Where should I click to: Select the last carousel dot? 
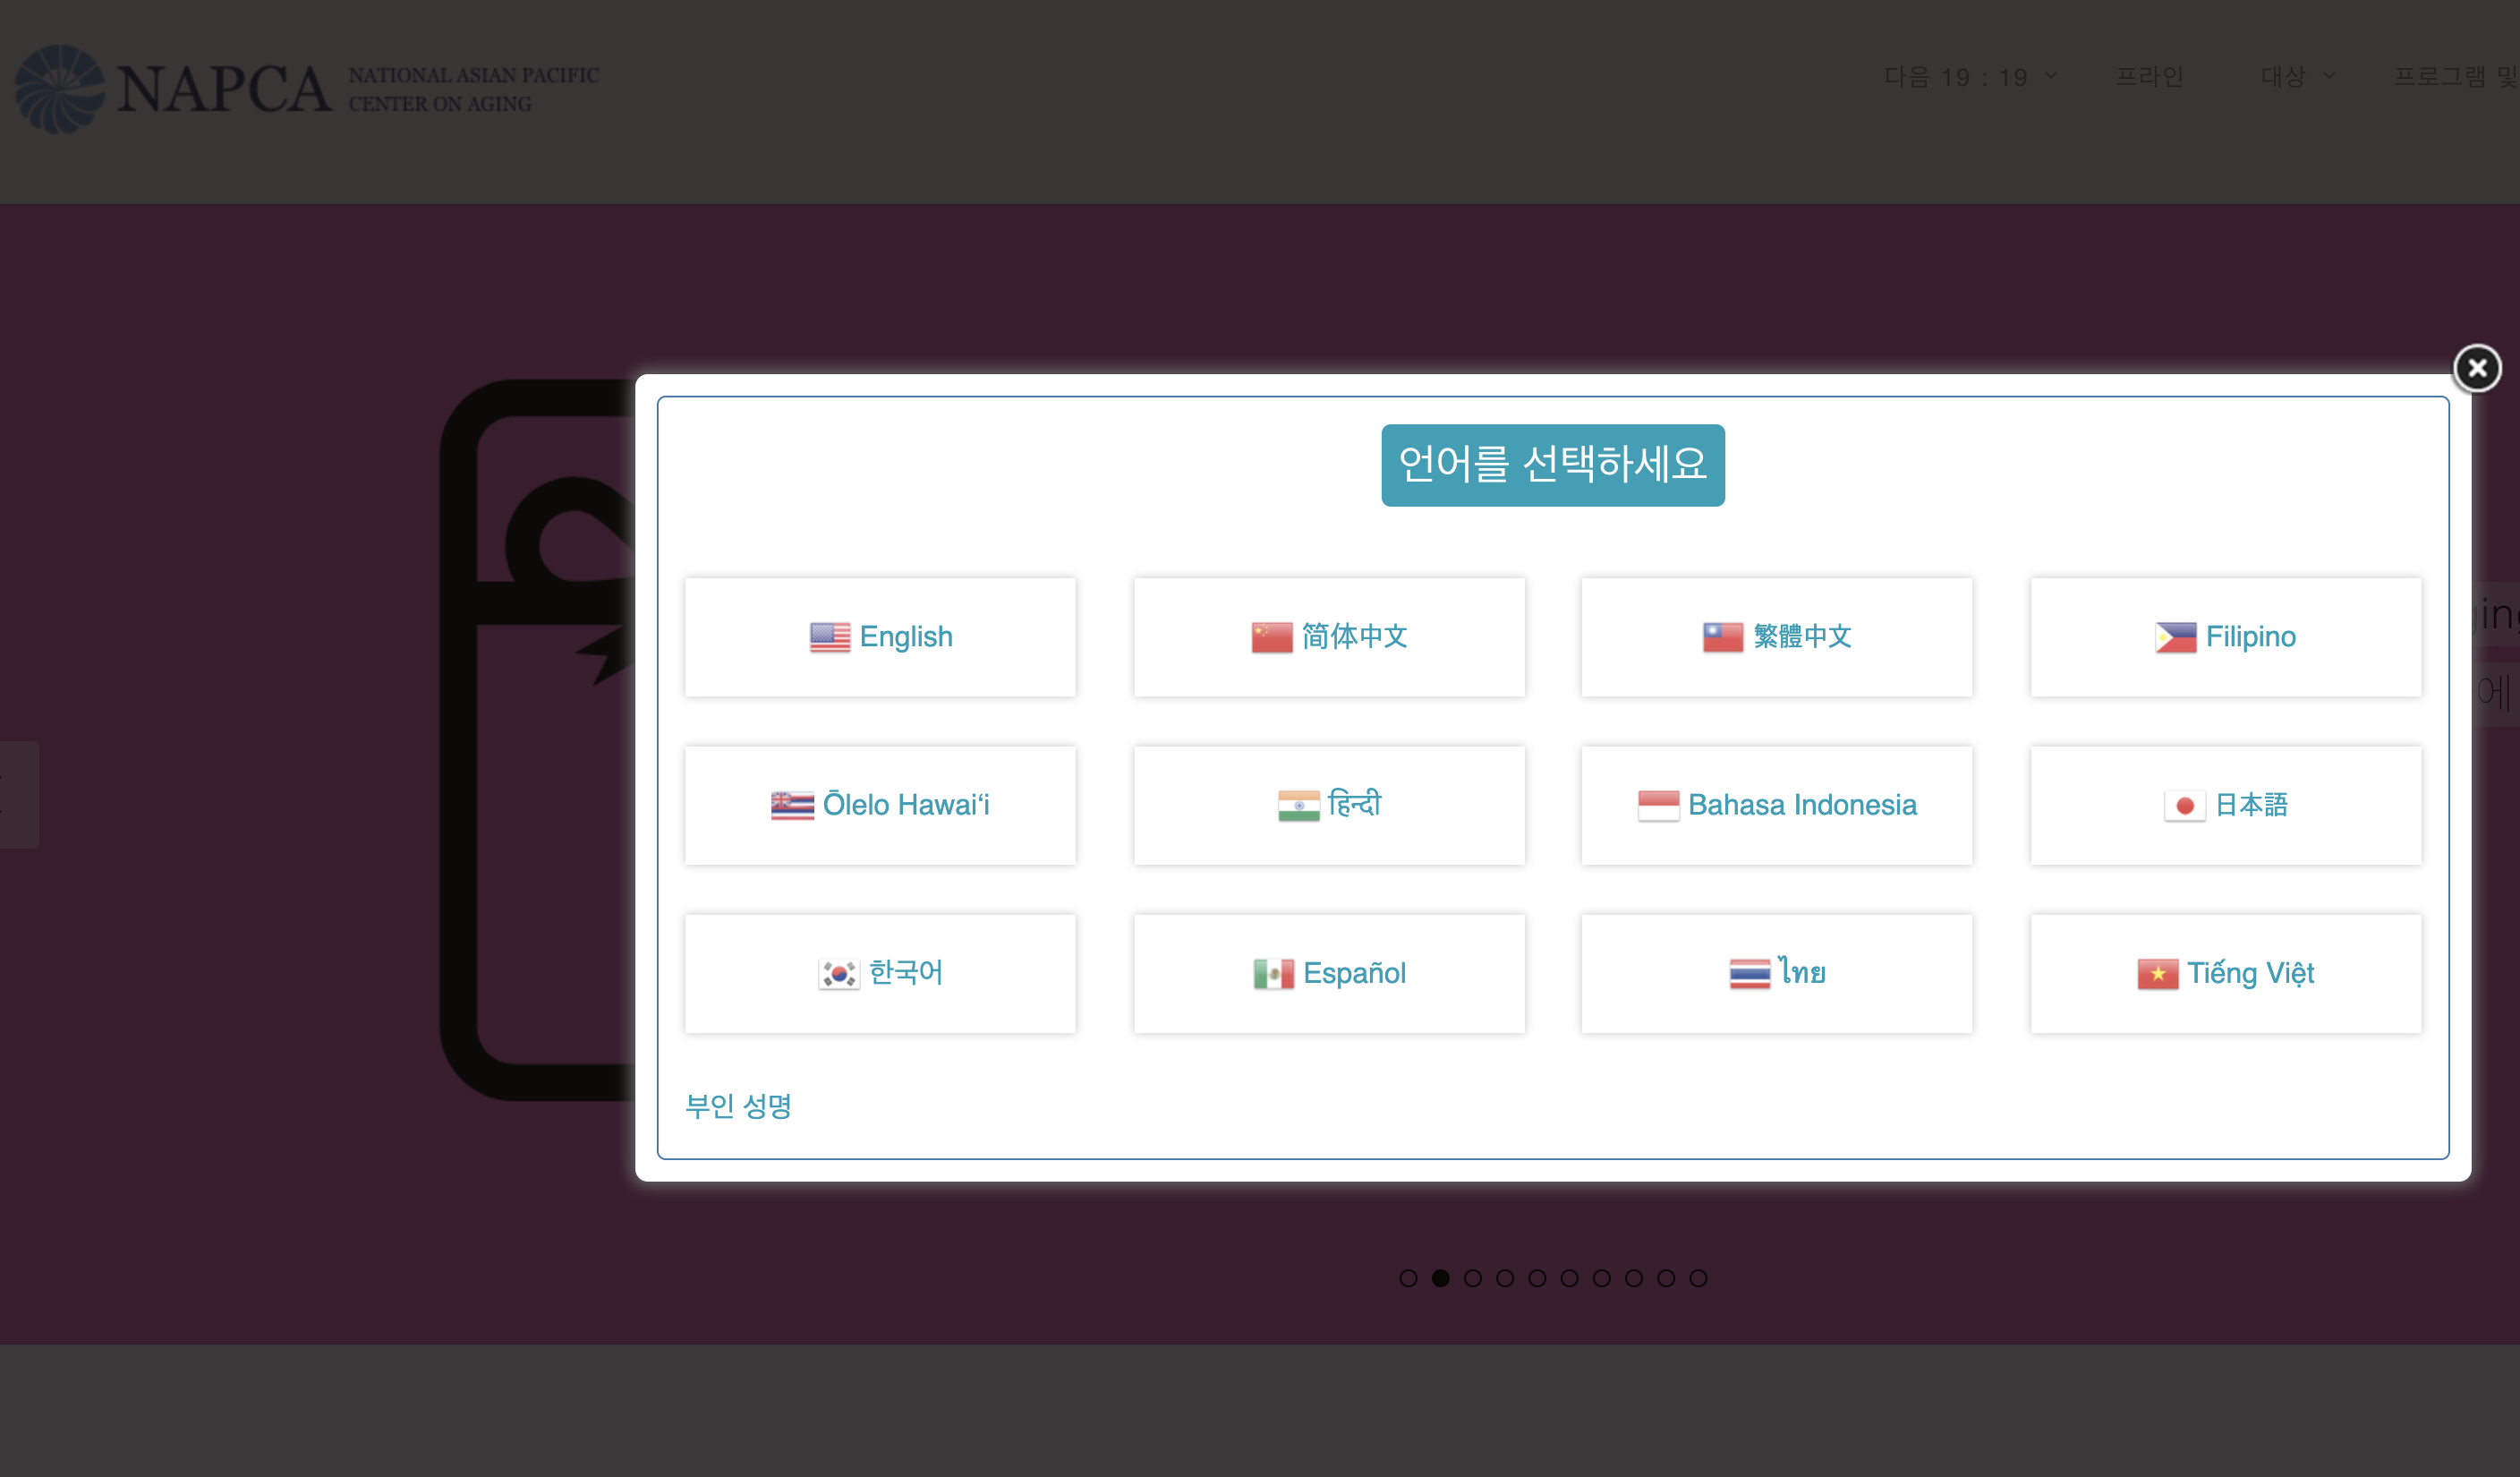coord(1698,1278)
